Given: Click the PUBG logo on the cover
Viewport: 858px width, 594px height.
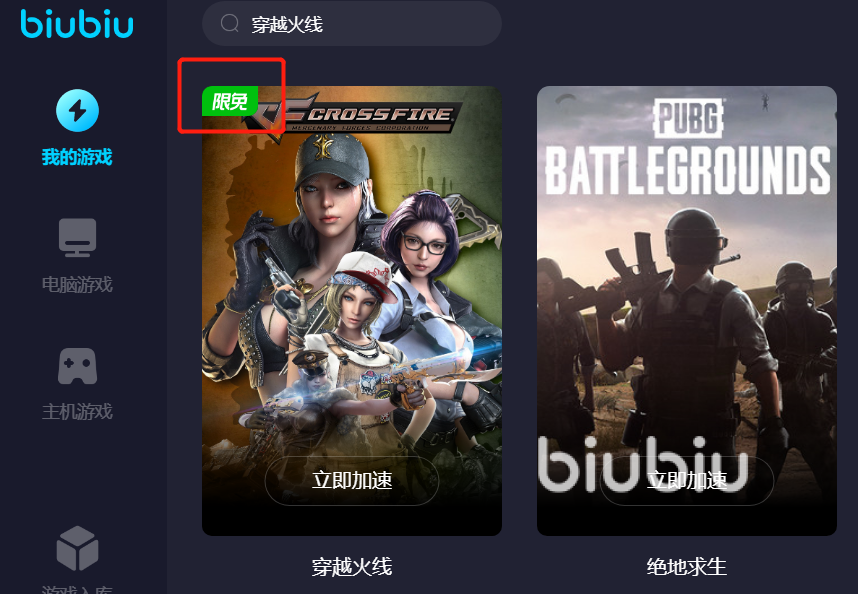Looking at the screenshot, I should click(x=689, y=118).
